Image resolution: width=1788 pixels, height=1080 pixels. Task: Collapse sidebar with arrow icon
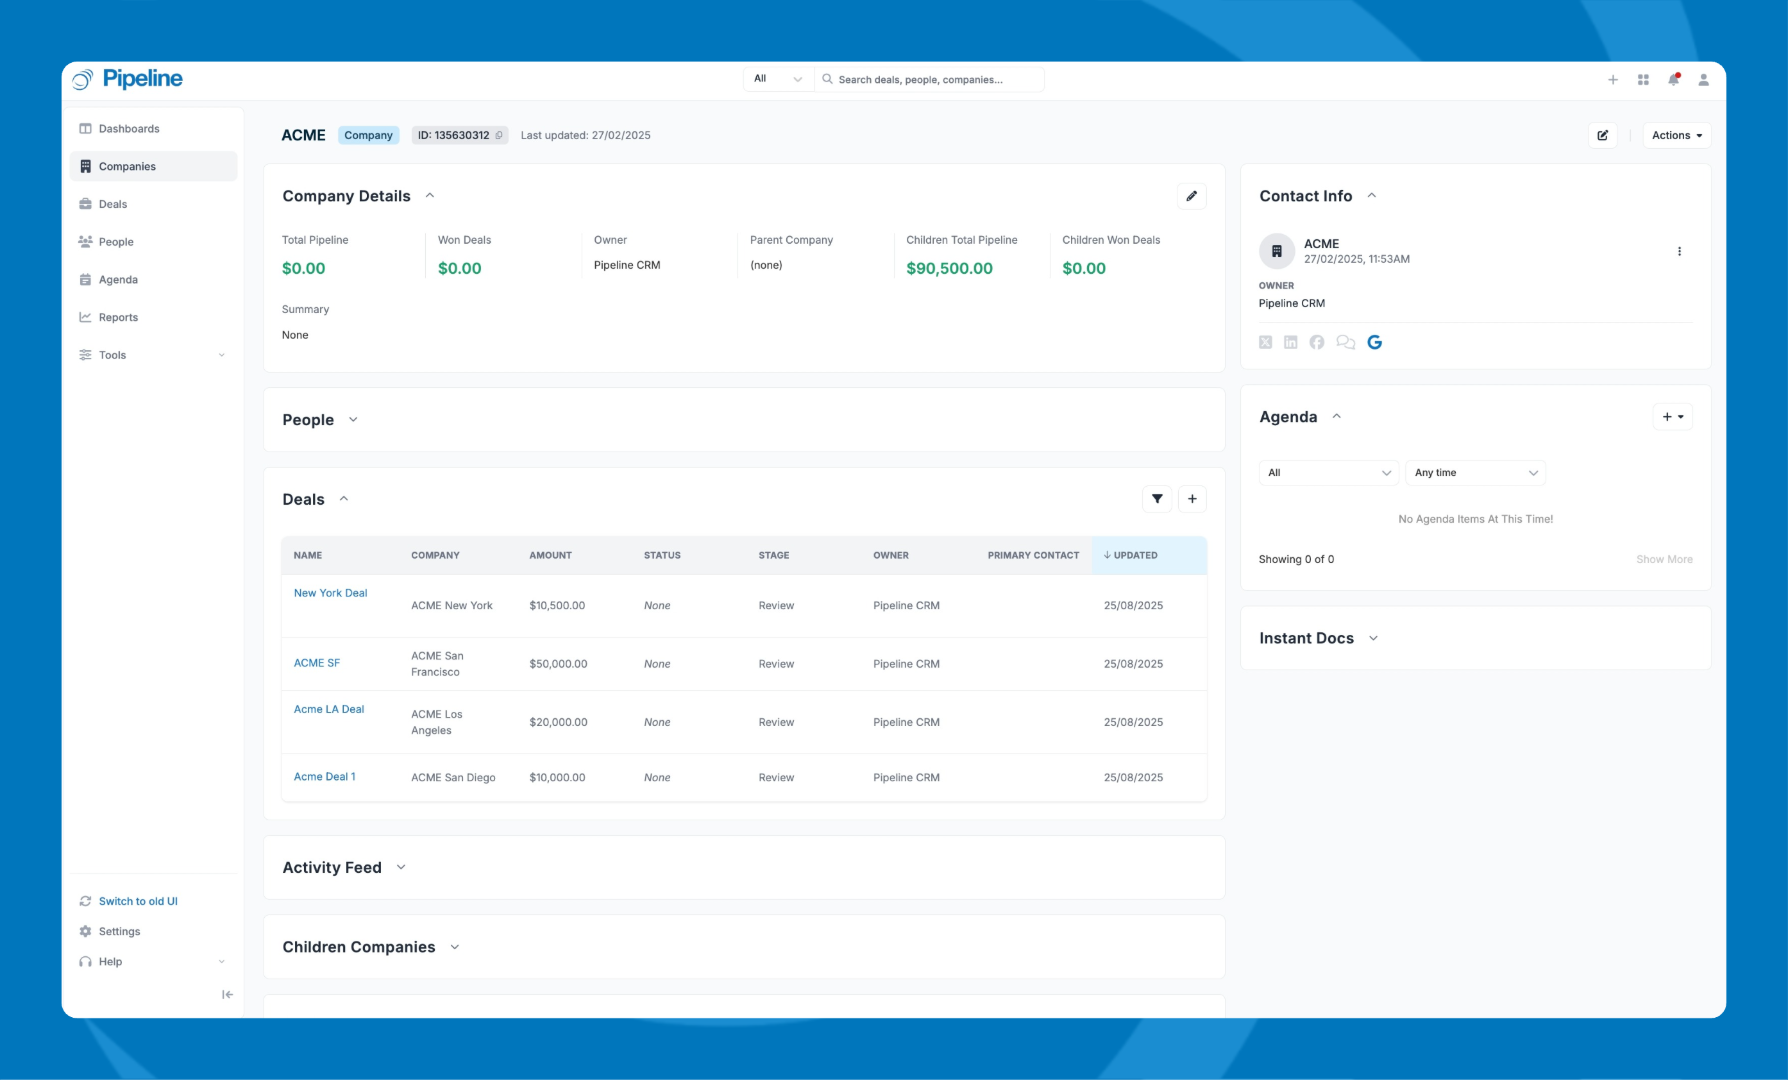tap(227, 994)
